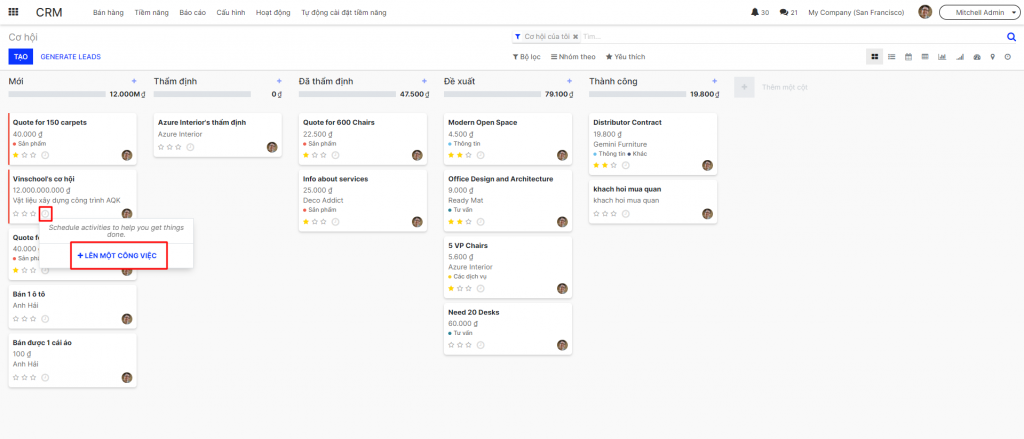Image resolution: width=1024 pixels, height=439 pixels.
Task: Open the Bộ lọc filters dropdown
Action: pos(526,57)
